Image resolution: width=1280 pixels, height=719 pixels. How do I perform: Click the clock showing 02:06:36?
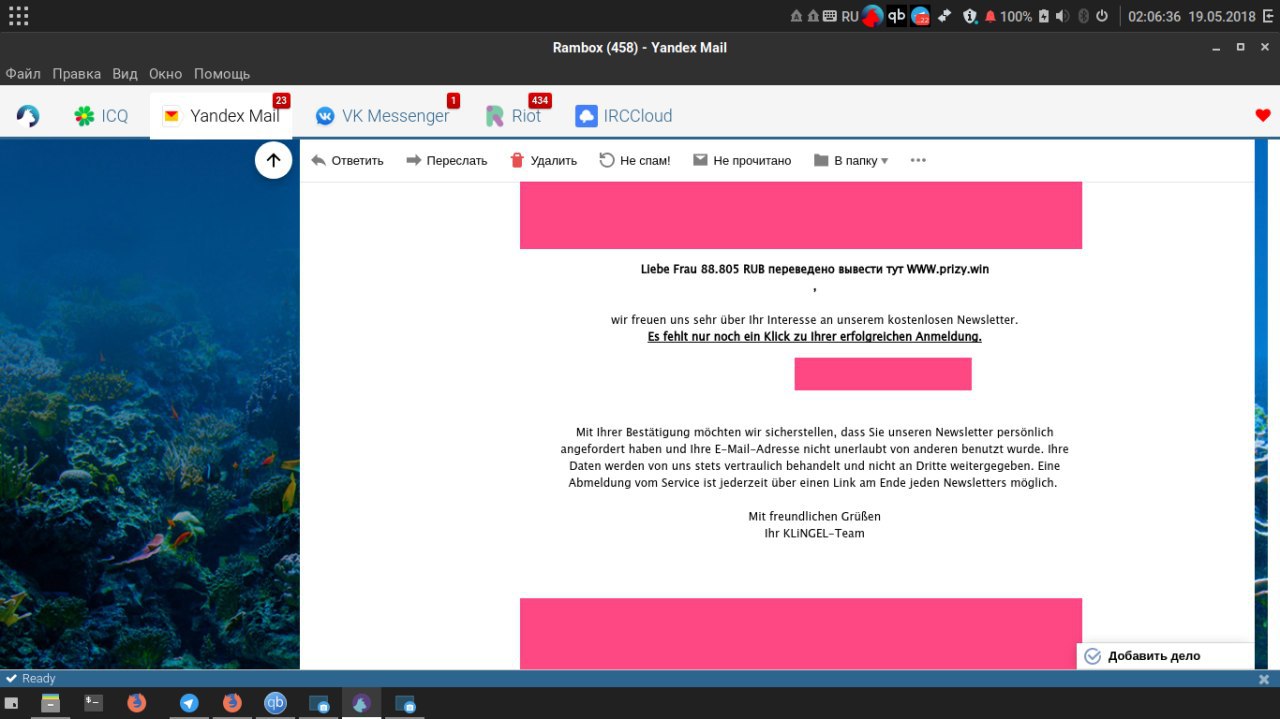point(1155,16)
